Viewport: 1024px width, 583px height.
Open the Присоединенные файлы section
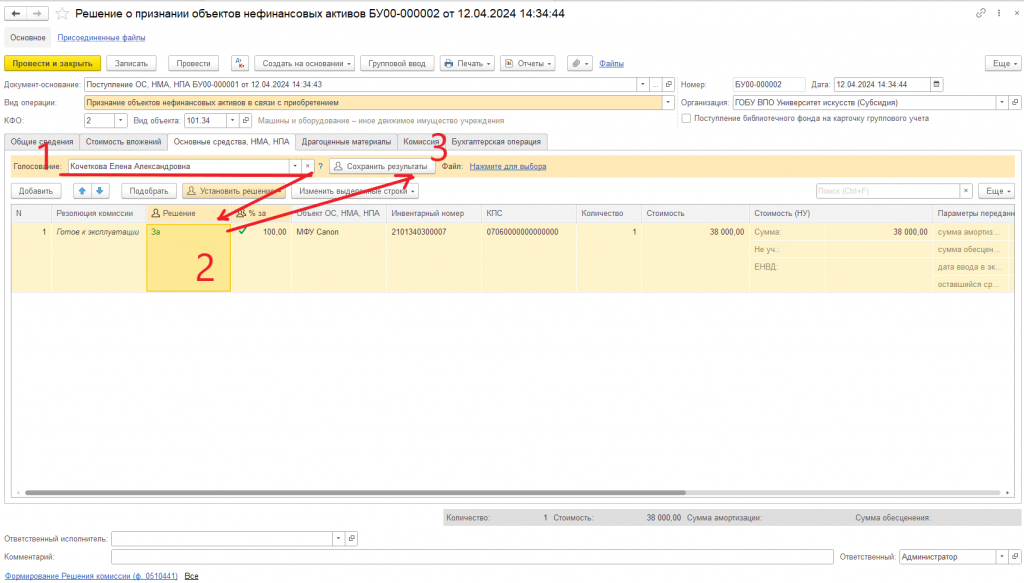(x=101, y=38)
